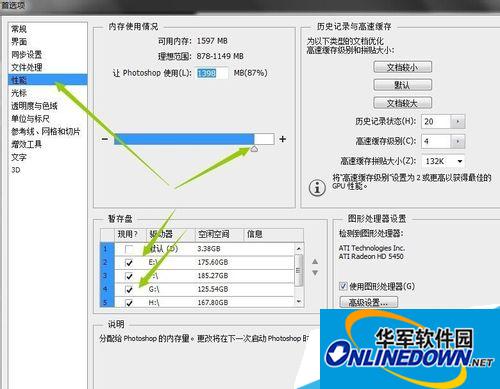The image size is (500, 389).
Task: Click the 高速缓存级别 value field 4
Action: click(436, 141)
